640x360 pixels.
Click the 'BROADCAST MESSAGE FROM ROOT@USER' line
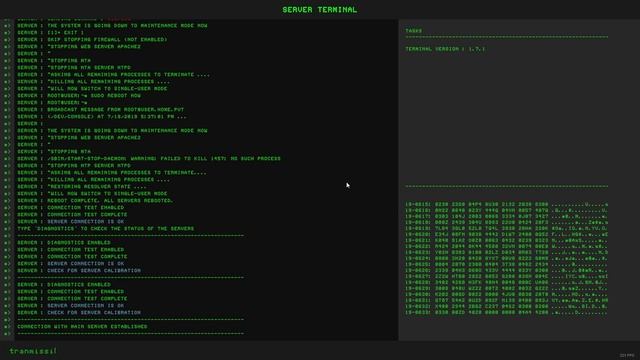(100, 109)
